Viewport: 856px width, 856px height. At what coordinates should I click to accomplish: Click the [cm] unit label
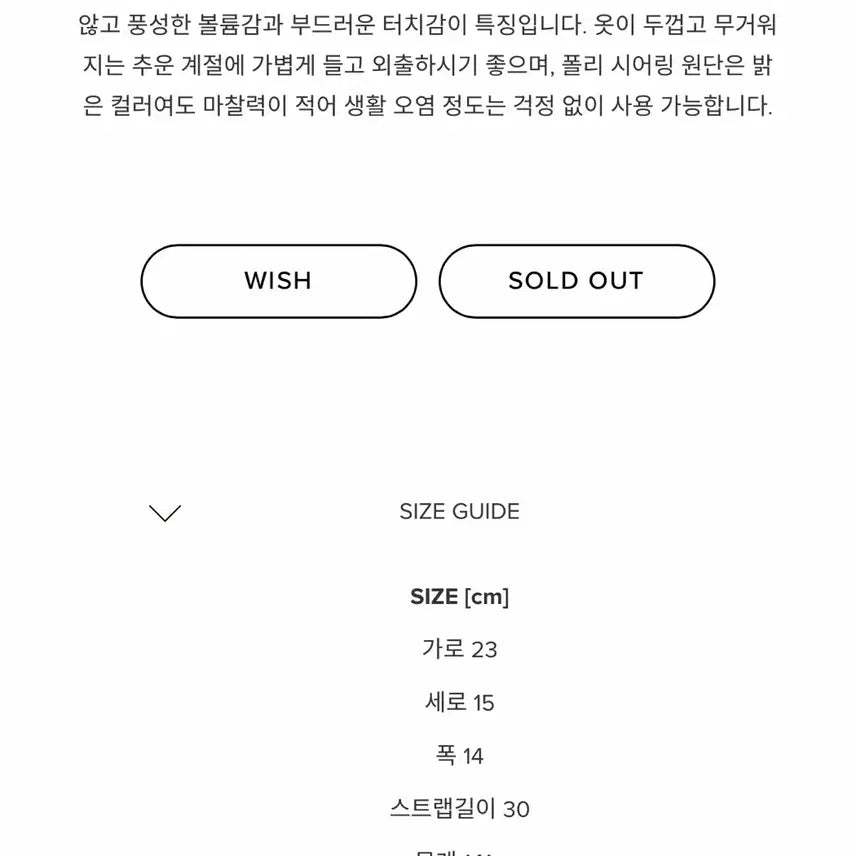(486, 597)
